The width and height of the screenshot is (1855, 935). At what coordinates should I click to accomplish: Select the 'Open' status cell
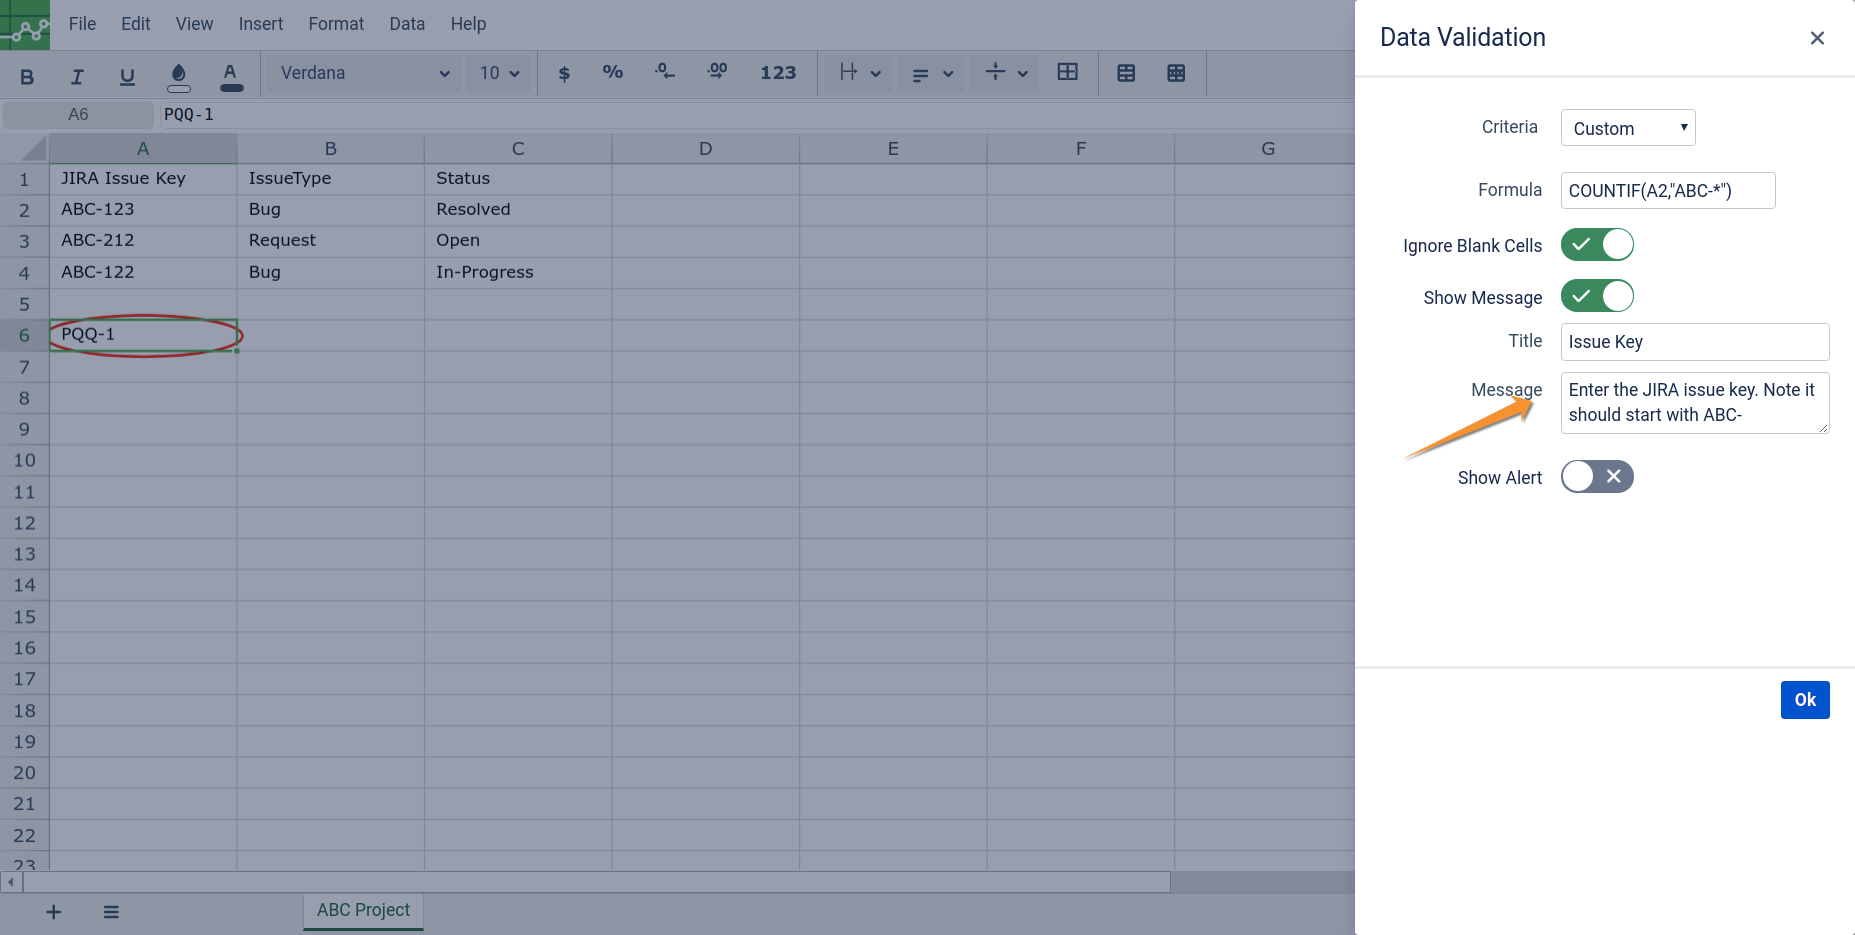518,241
